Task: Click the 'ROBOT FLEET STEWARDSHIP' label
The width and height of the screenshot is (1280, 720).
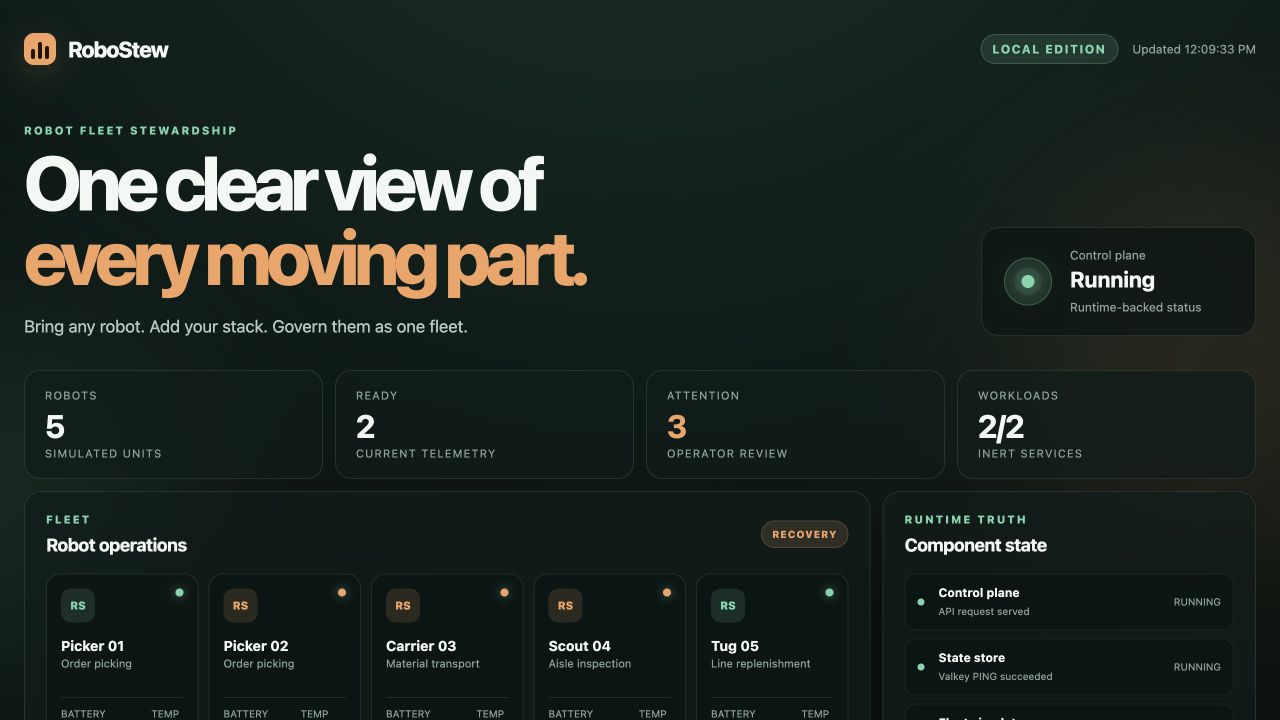Action: [131, 130]
